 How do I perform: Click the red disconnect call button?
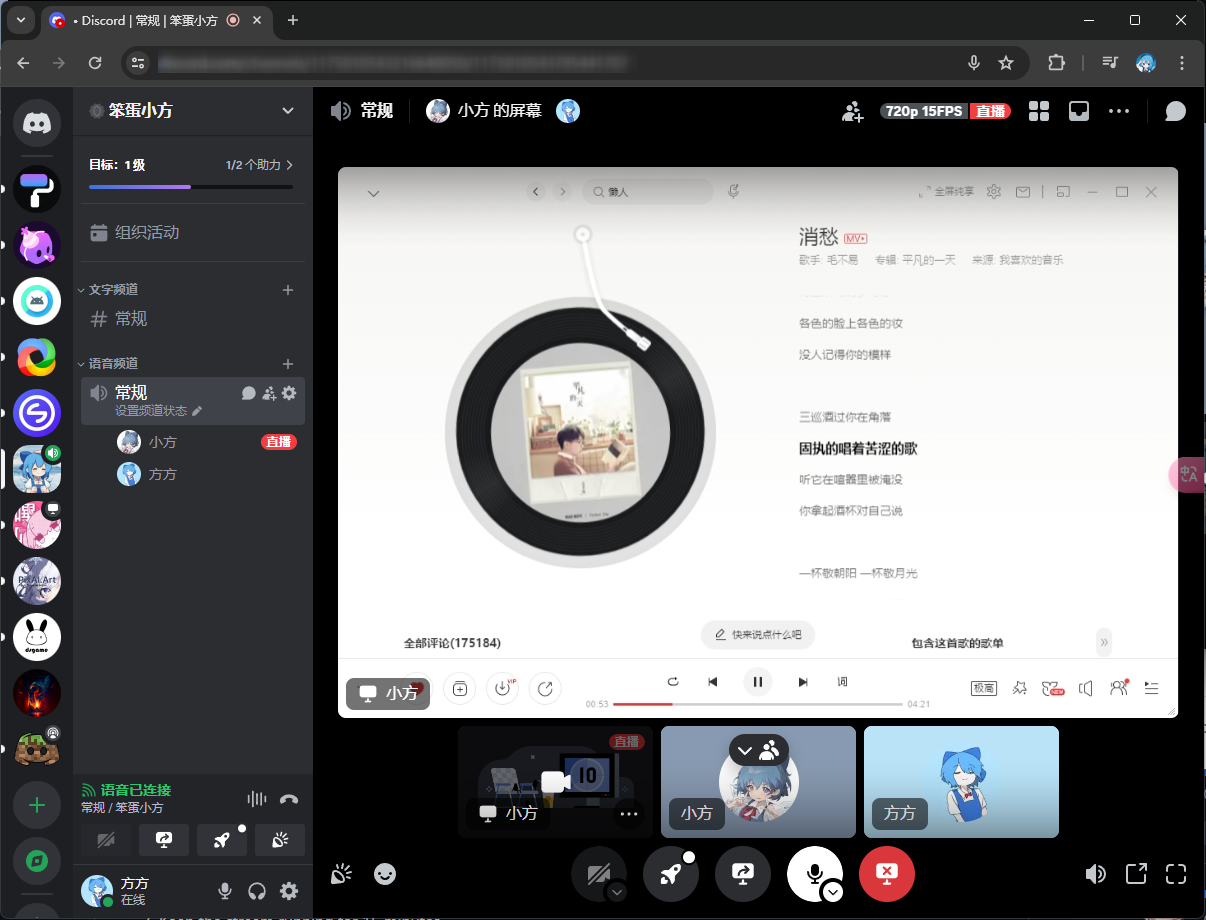(x=886, y=874)
